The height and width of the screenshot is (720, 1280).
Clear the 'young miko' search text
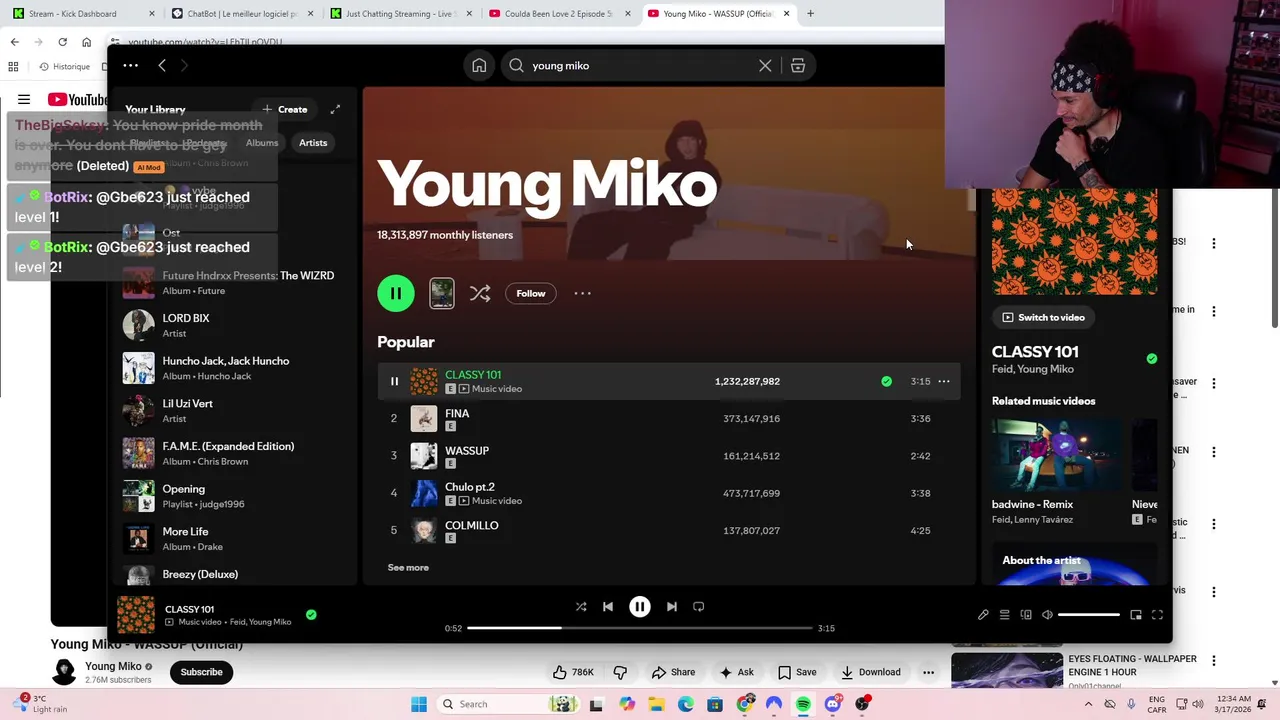(x=765, y=66)
